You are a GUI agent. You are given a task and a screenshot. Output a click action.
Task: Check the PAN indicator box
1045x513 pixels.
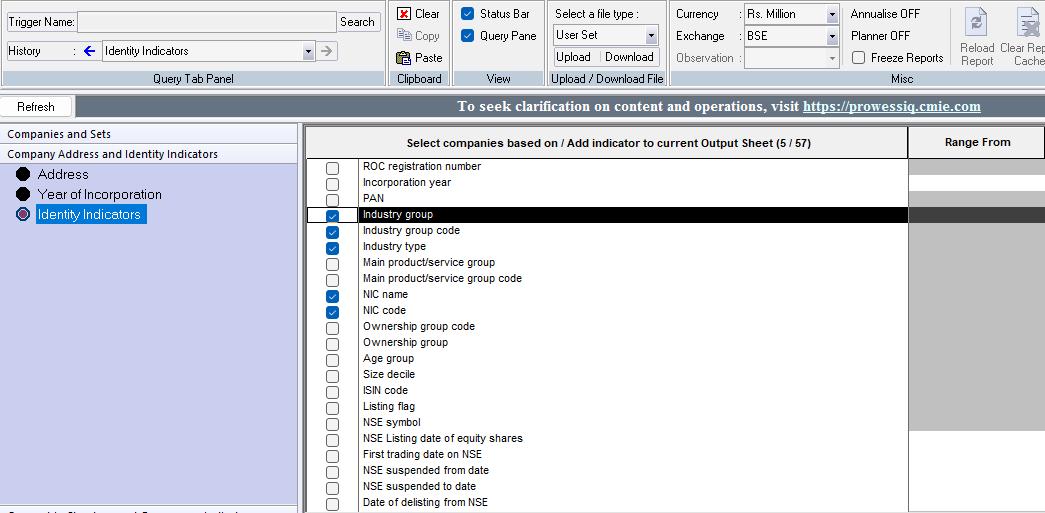coord(333,200)
